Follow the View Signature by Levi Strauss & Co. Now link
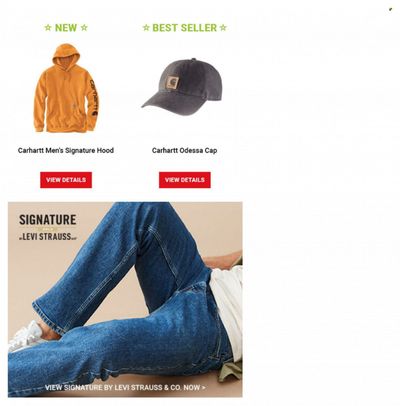Viewport: 400px width, 406px height. [x=125, y=388]
